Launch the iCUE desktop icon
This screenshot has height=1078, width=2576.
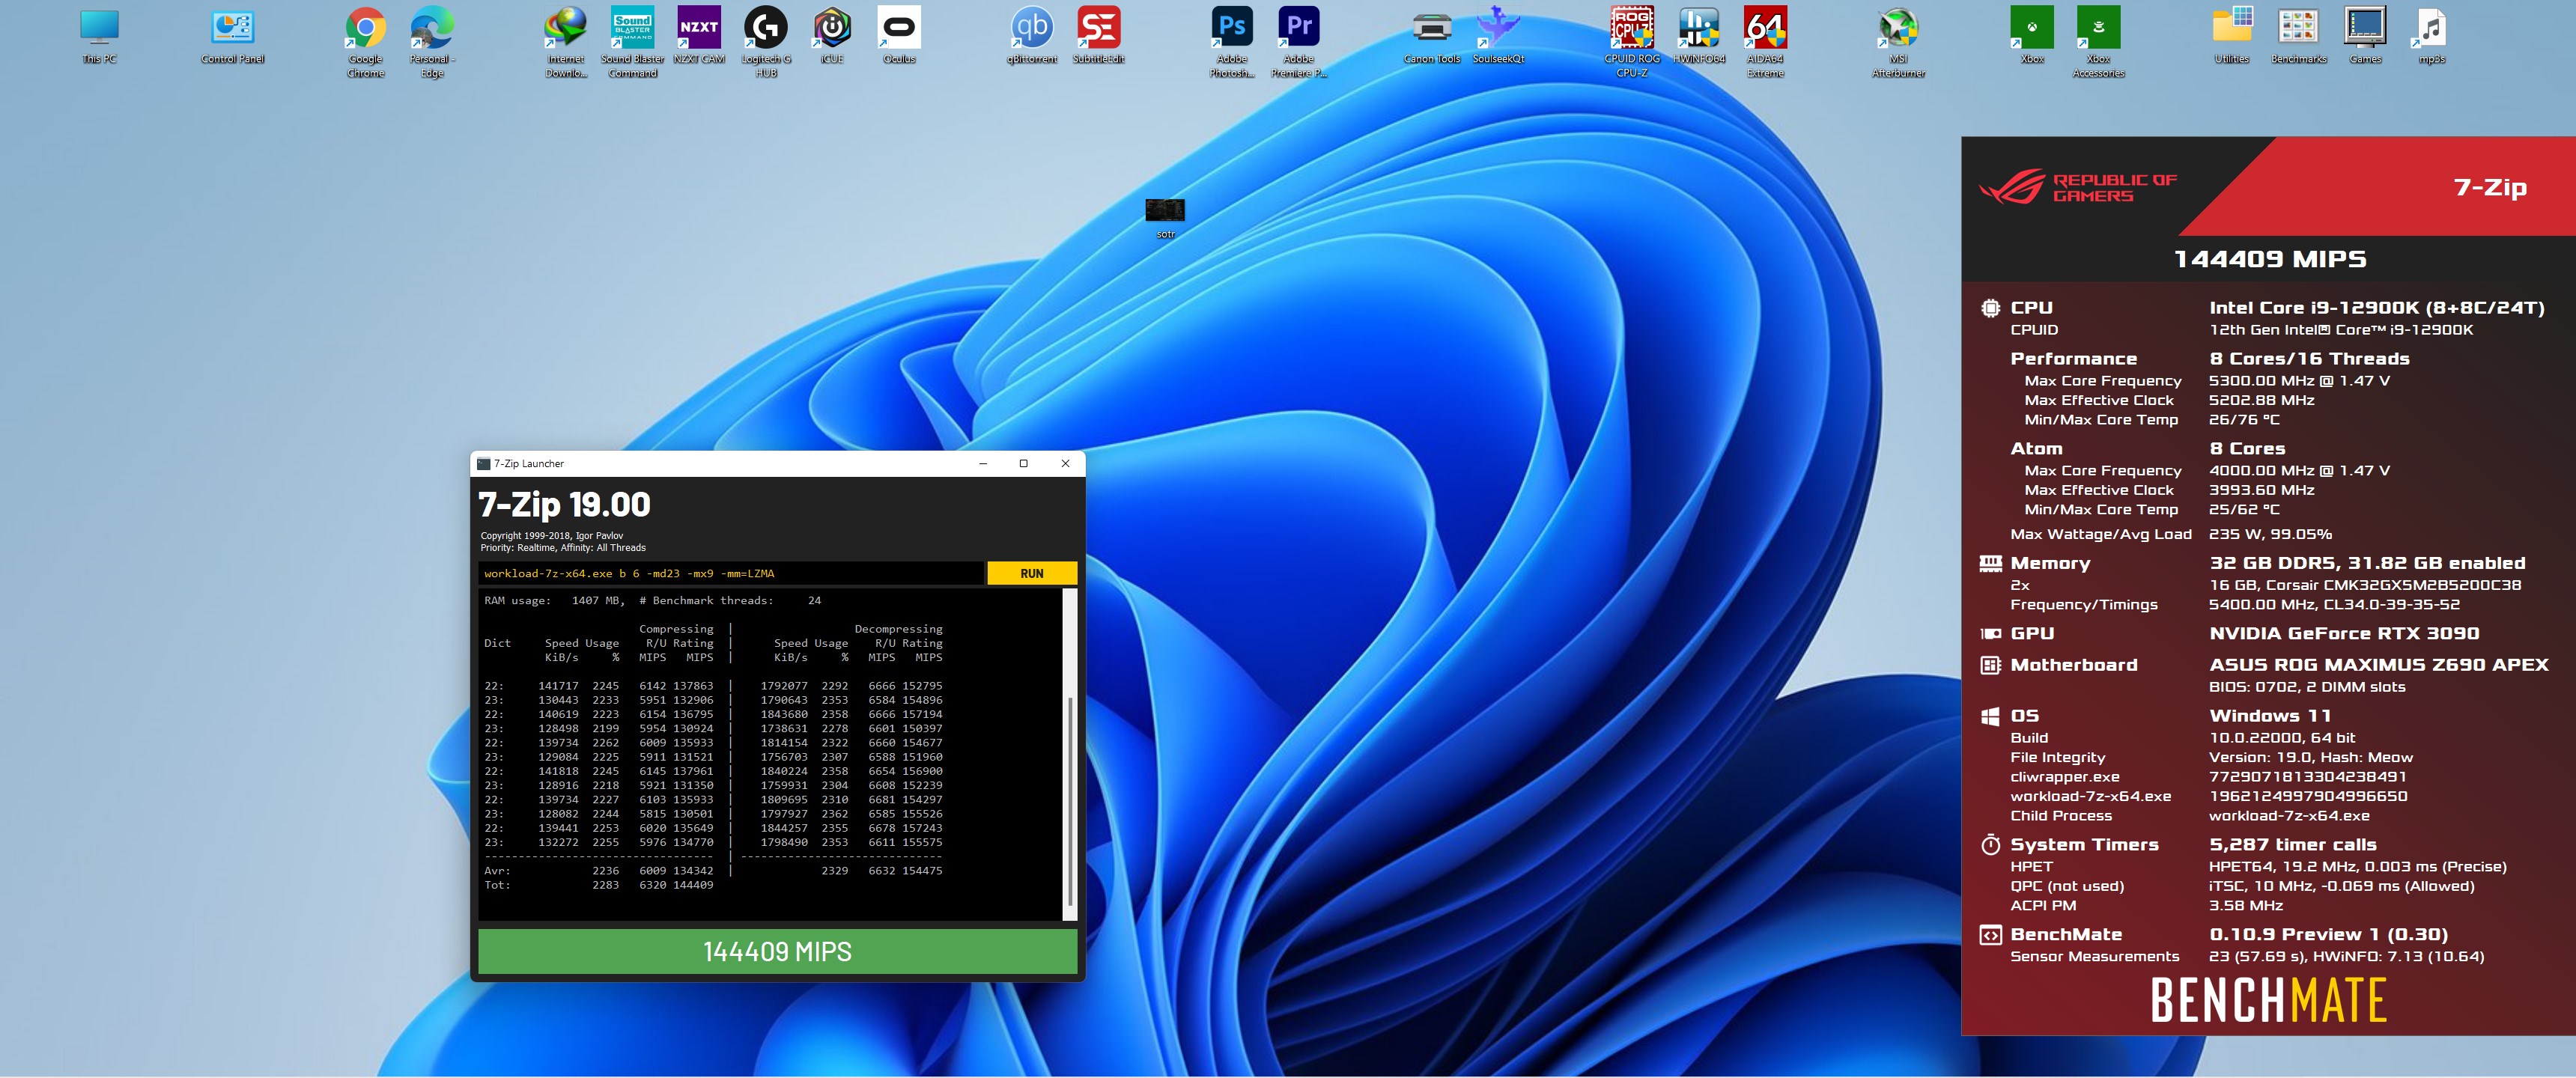point(832,36)
